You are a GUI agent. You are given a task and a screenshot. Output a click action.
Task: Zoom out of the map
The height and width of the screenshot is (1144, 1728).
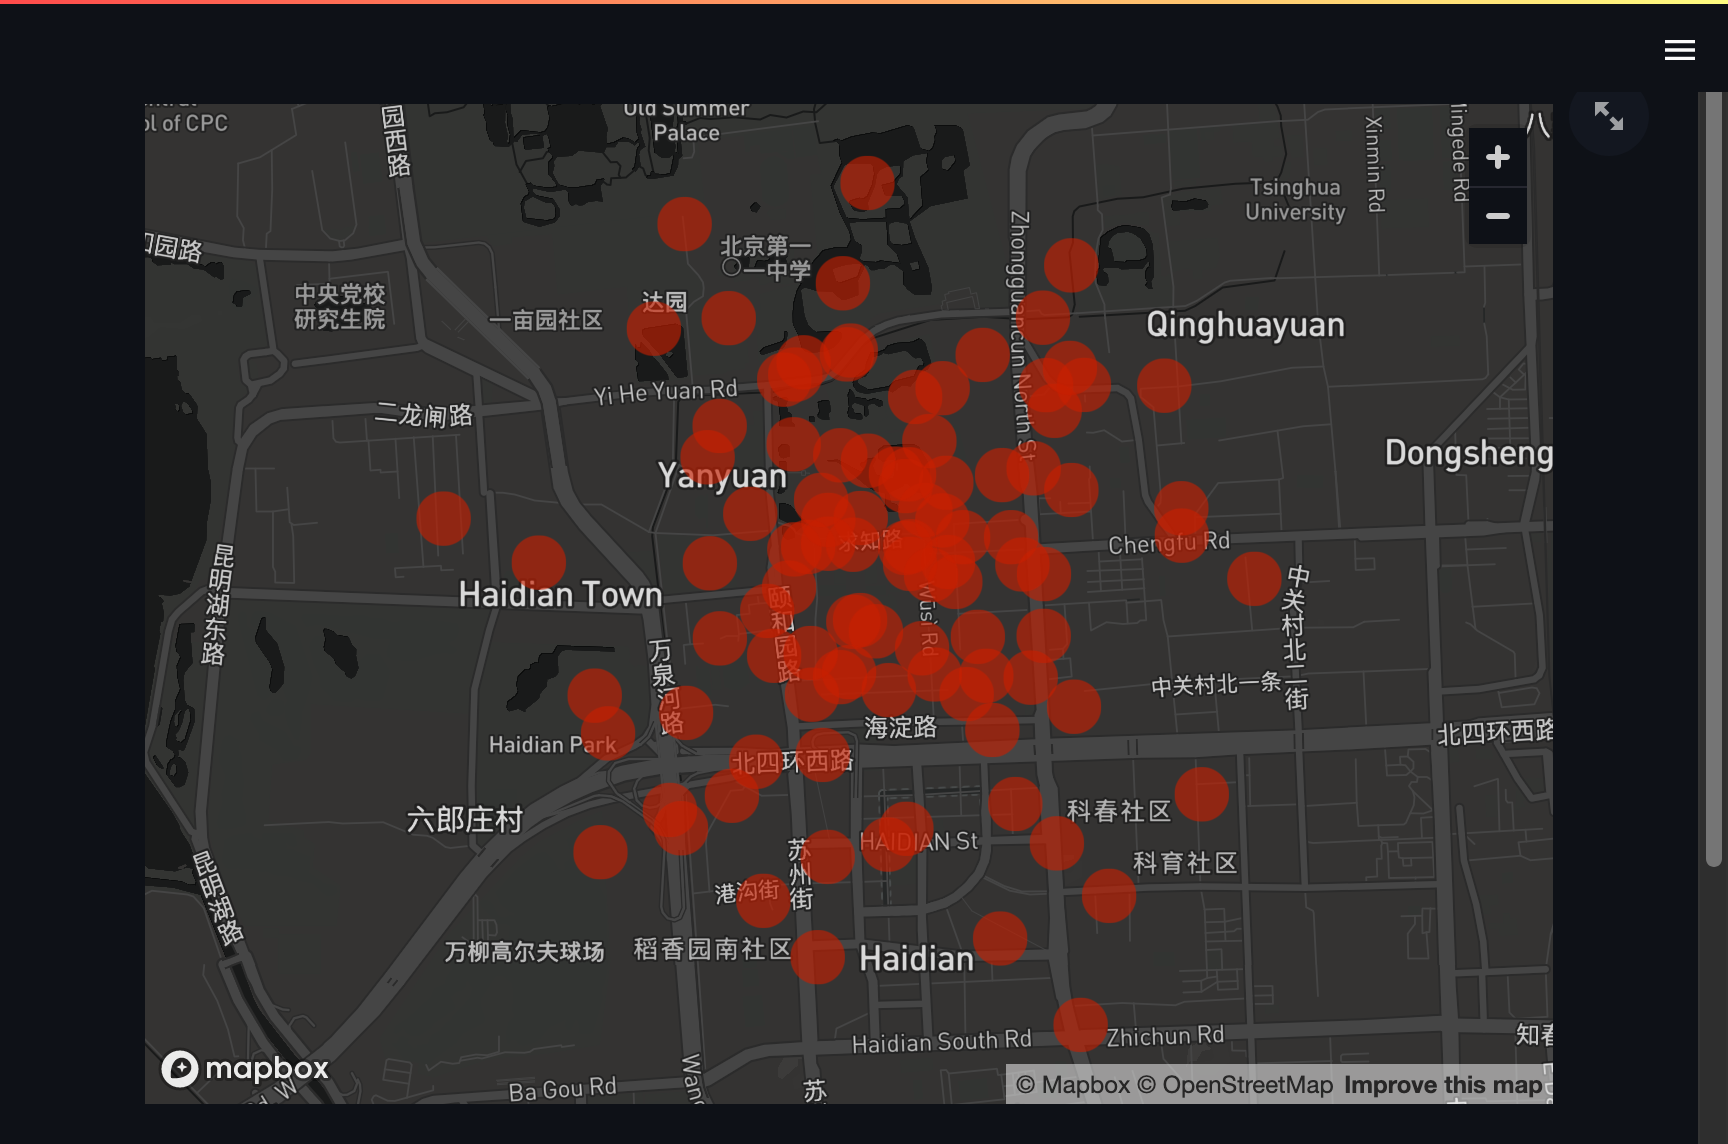(1497, 216)
